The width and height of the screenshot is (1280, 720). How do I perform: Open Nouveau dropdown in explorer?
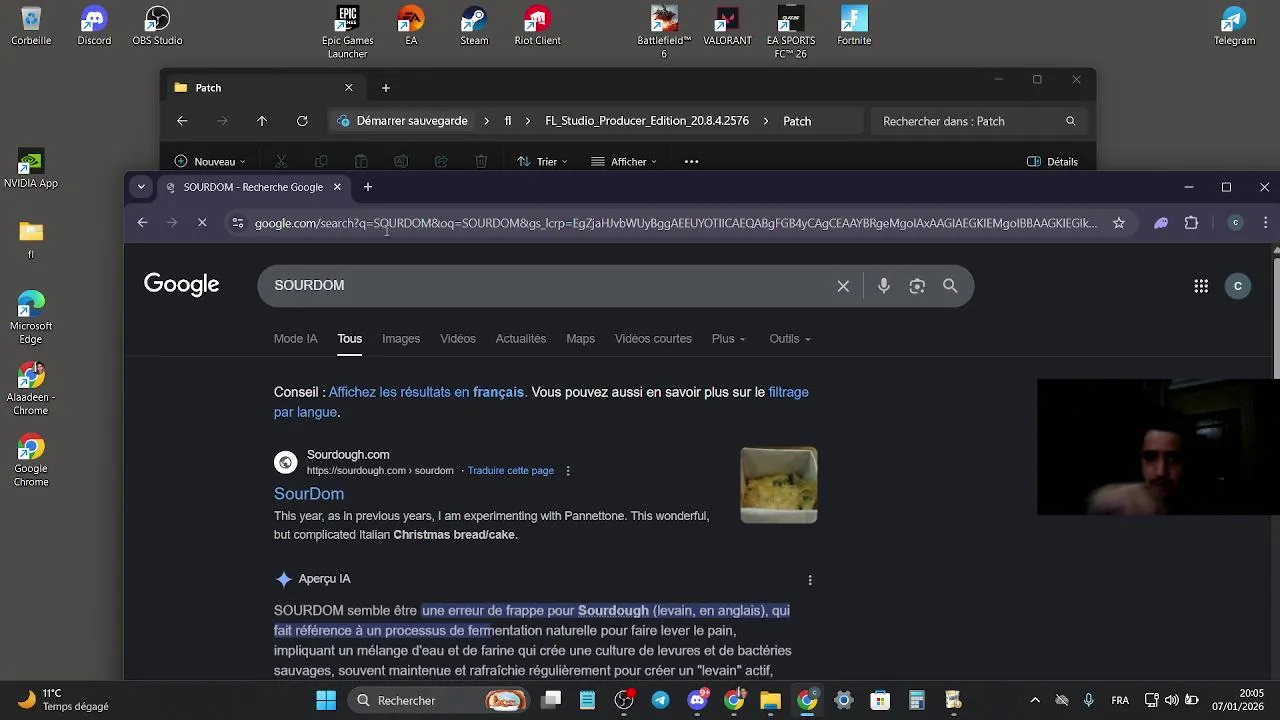[210, 162]
